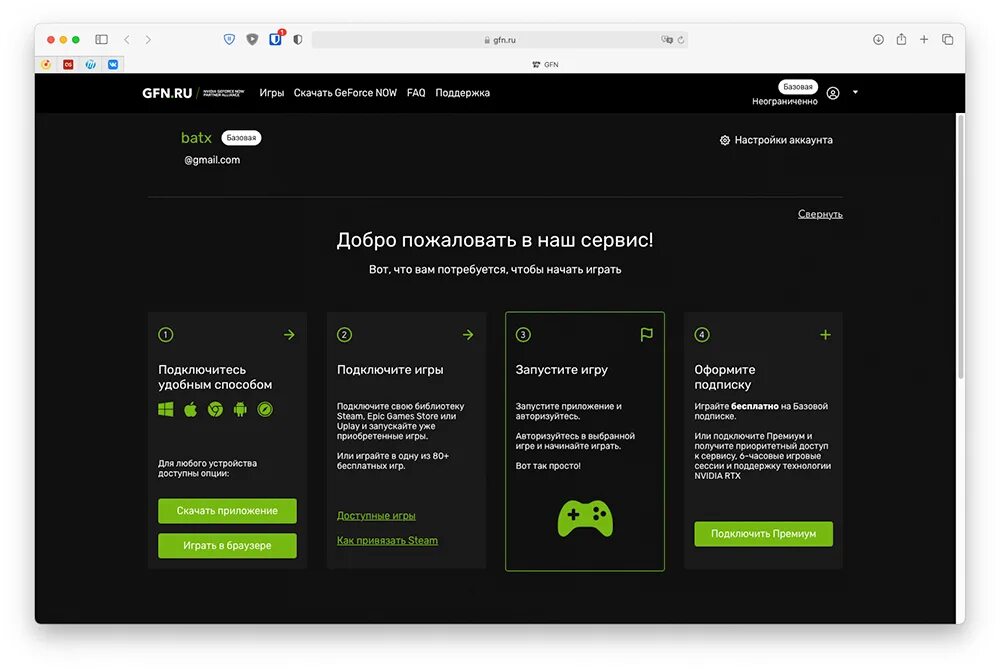Click the Apple platform icon

(190, 409)
